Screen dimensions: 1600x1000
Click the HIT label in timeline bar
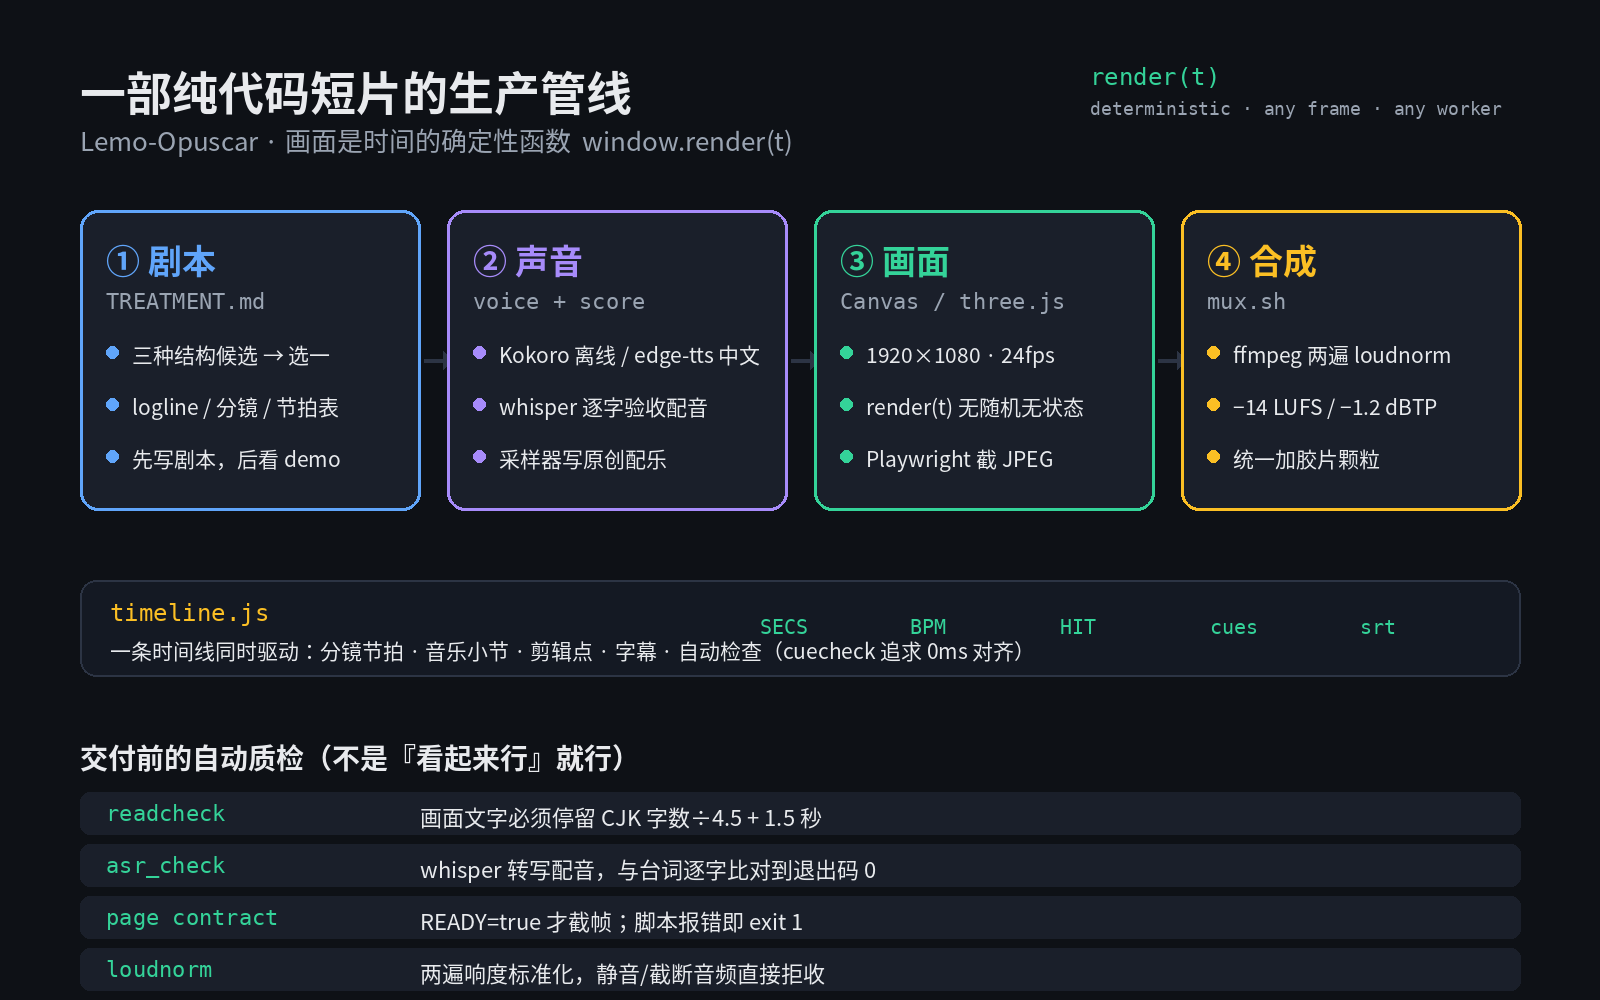point(1078,627)
